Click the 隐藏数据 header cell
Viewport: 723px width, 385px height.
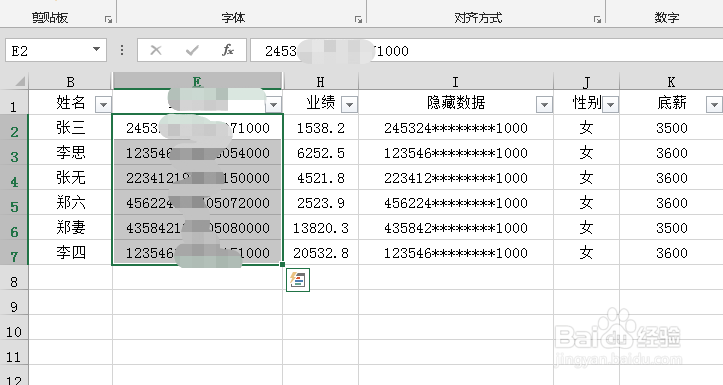point(456,102)
